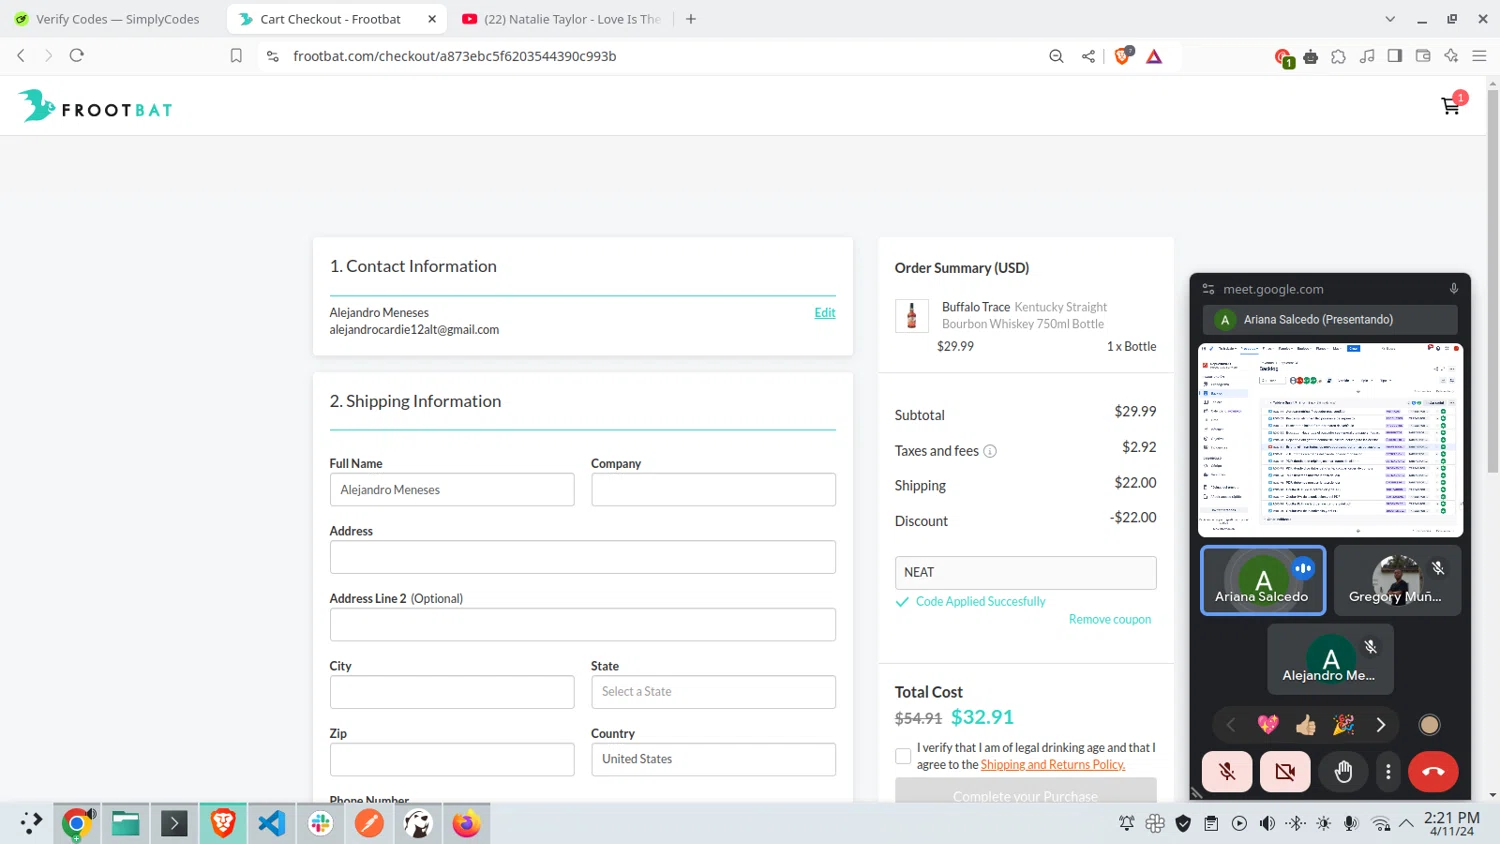Go back in browser history
Viewport: 1500px width, 844px height.
click(21, 56)
